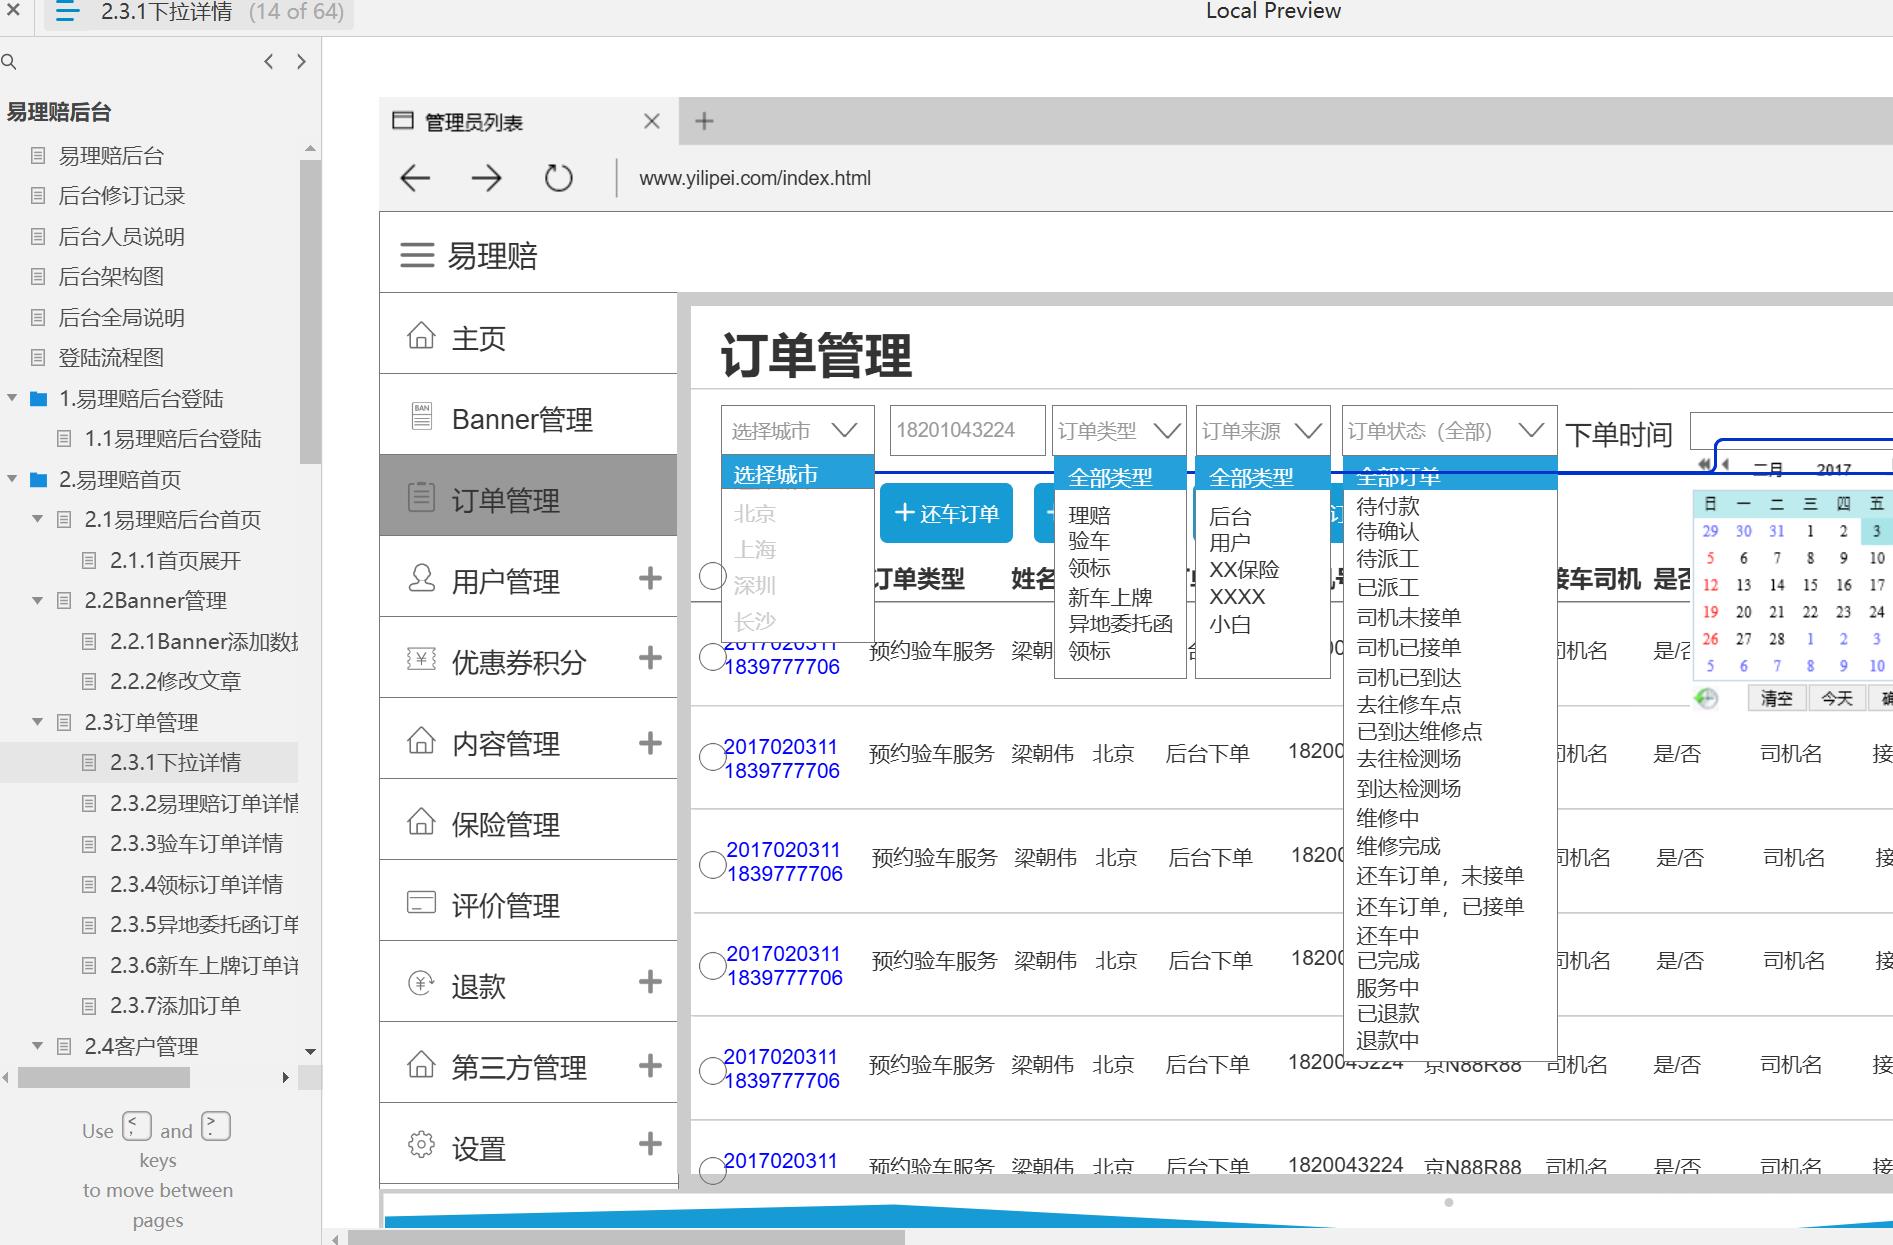Image resolution: width=1893 pixels, height=1245 pixels.
Task: Expand 优惠券积分 with its plus sign
Action: (650, 658)
